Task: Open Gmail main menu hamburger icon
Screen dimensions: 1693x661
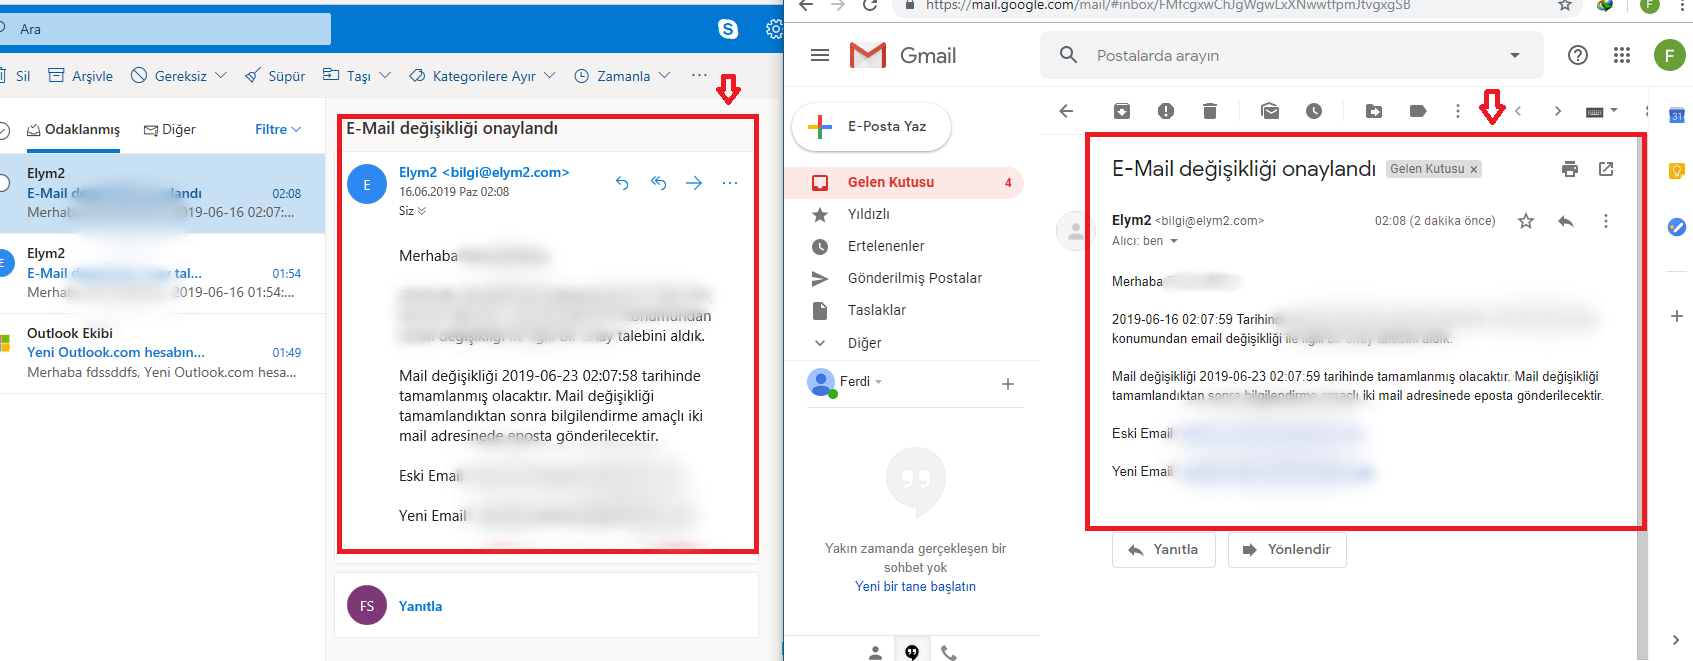Action: click(820, 55)
